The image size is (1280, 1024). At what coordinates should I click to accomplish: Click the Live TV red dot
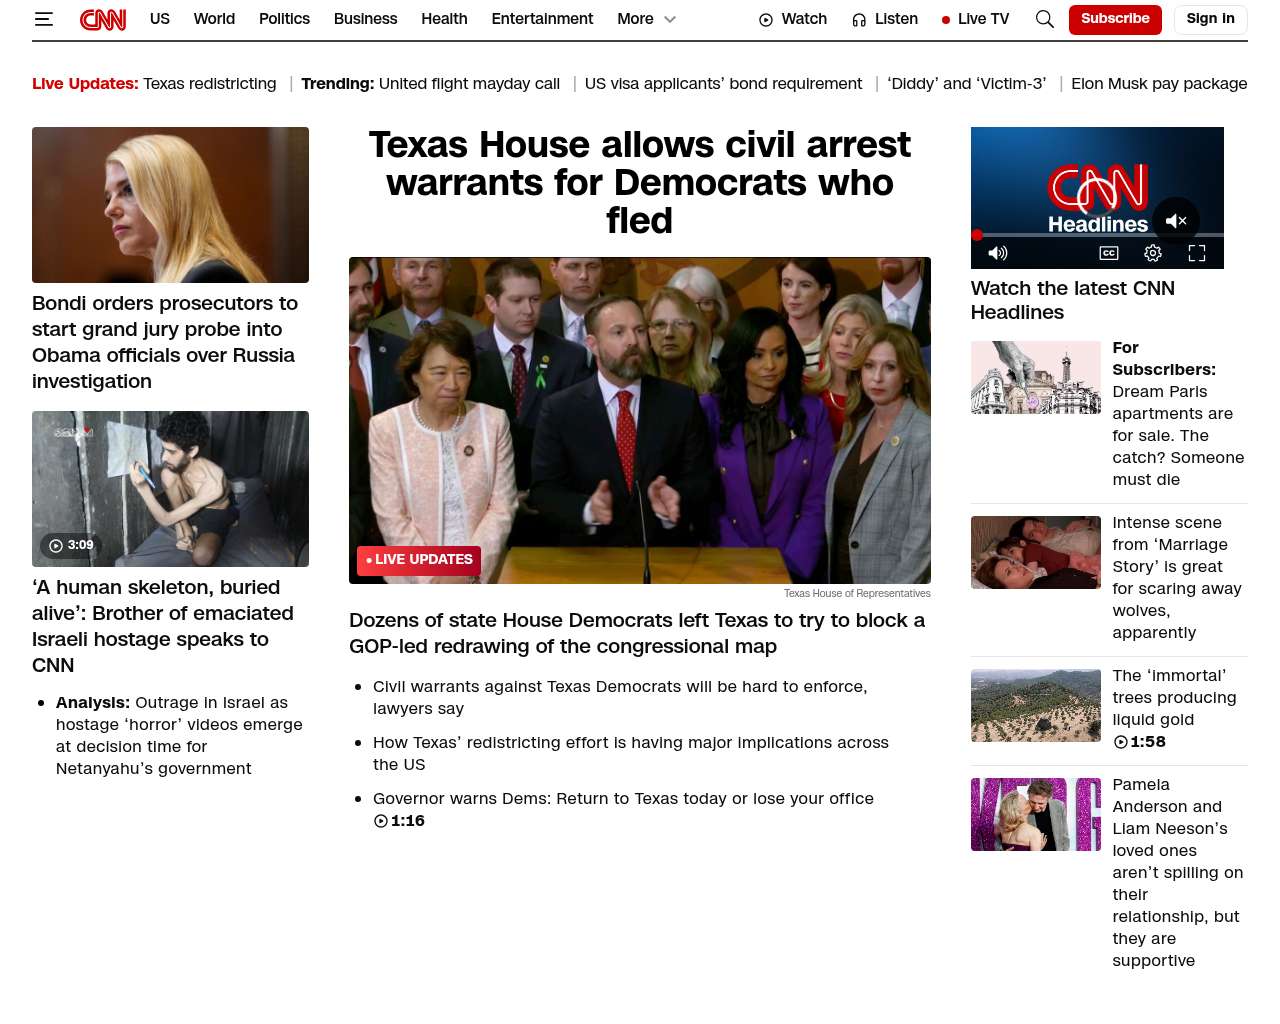946,19
